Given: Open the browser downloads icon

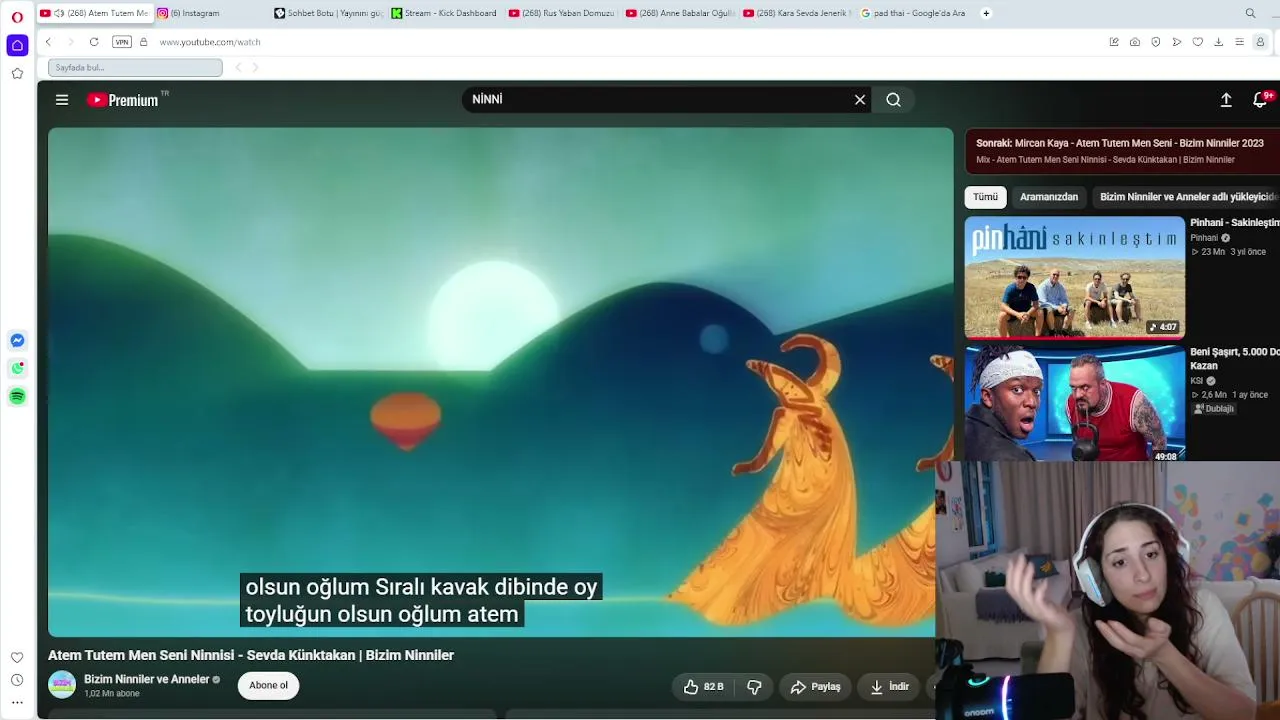Looking at the screenshot, I should (x=1219, y=42).
